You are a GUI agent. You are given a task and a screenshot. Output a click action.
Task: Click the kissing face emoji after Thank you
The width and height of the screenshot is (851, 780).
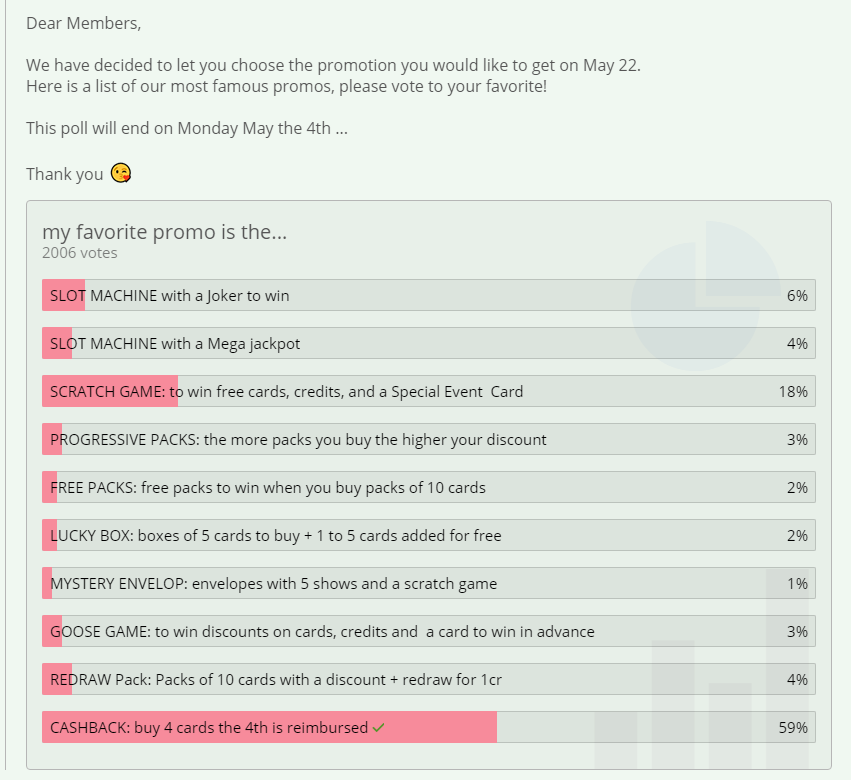pyautogui.click(x=121, y=173)
